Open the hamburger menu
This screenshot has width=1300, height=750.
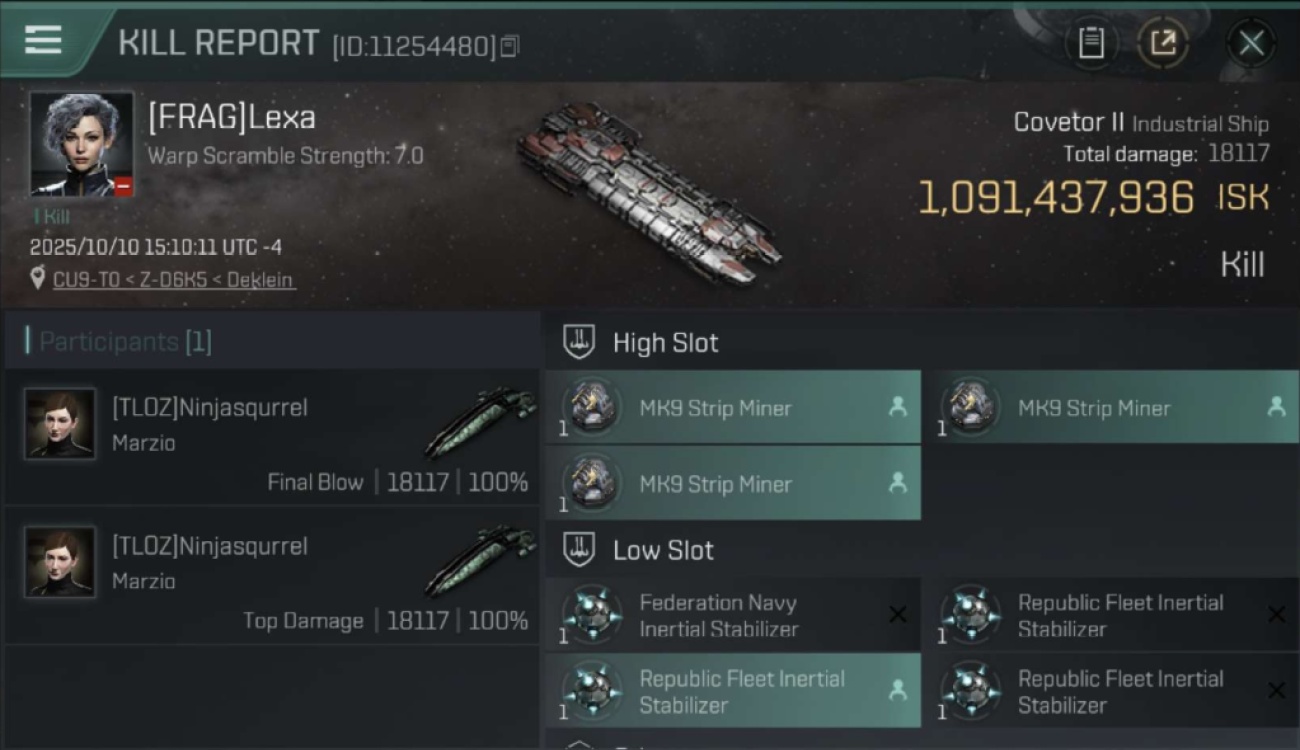click(x=43, y=41)
